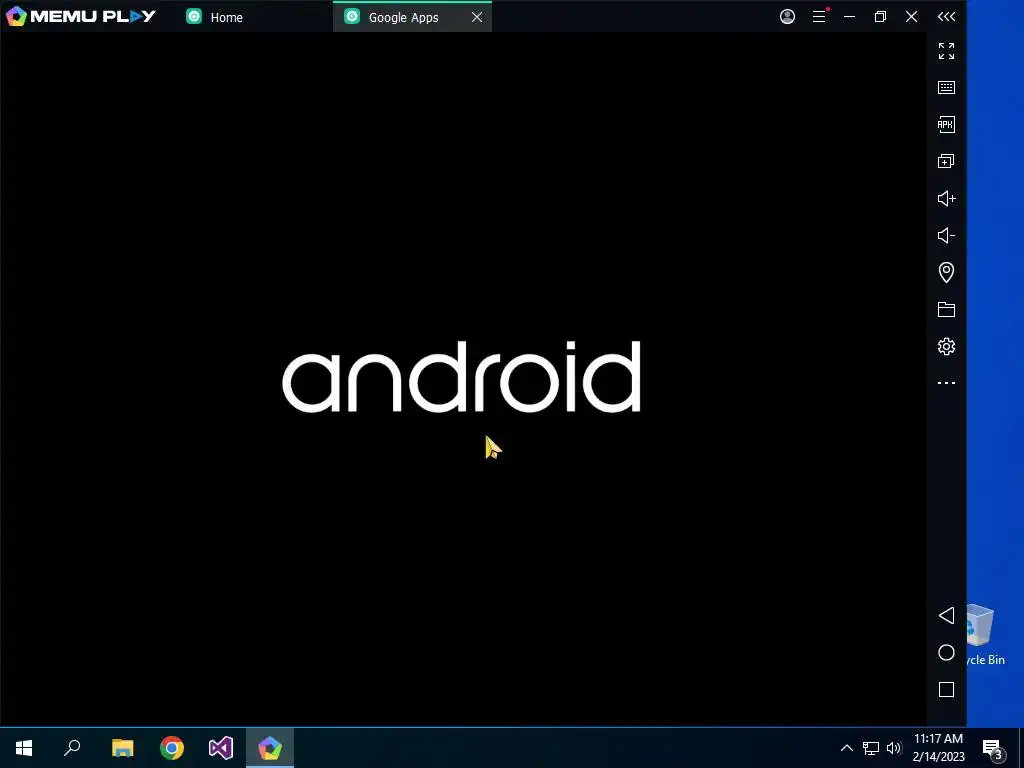Open the Windows Start menu
The height and width of the screenshot is (768, 1024).
tap(24, 748)
